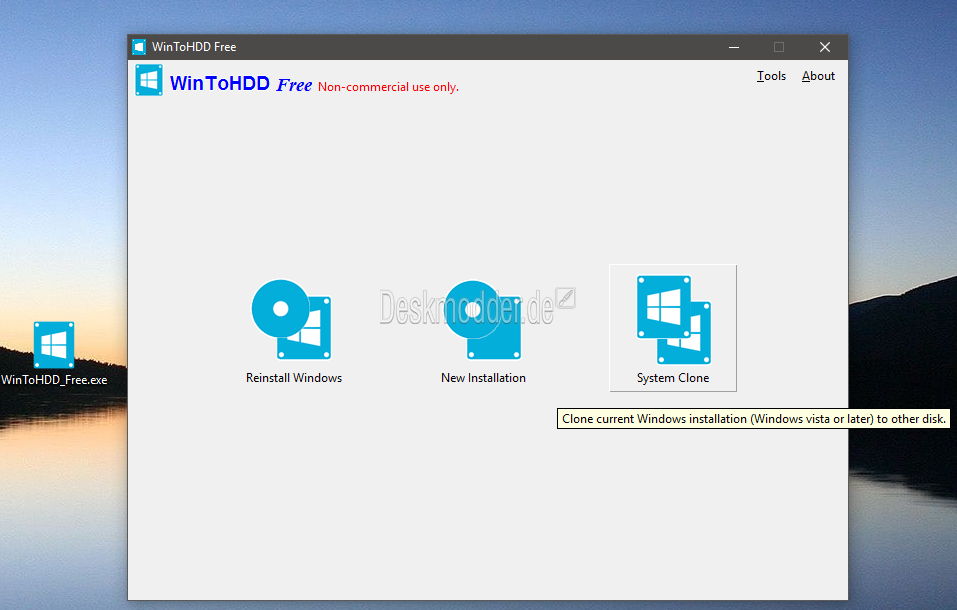Open the Tools menu
The width and height of the screenshot is (957, 610).
coord(771,76)
